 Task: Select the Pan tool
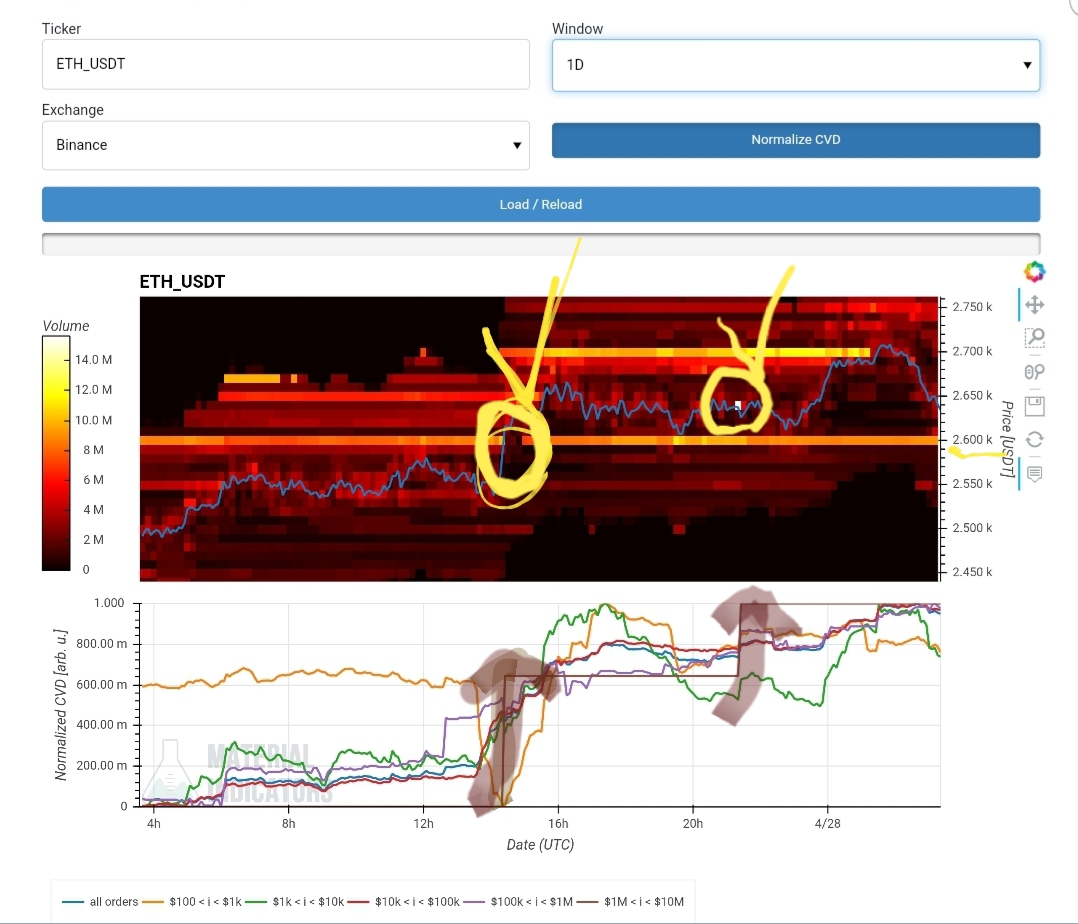click(1034, 305)
